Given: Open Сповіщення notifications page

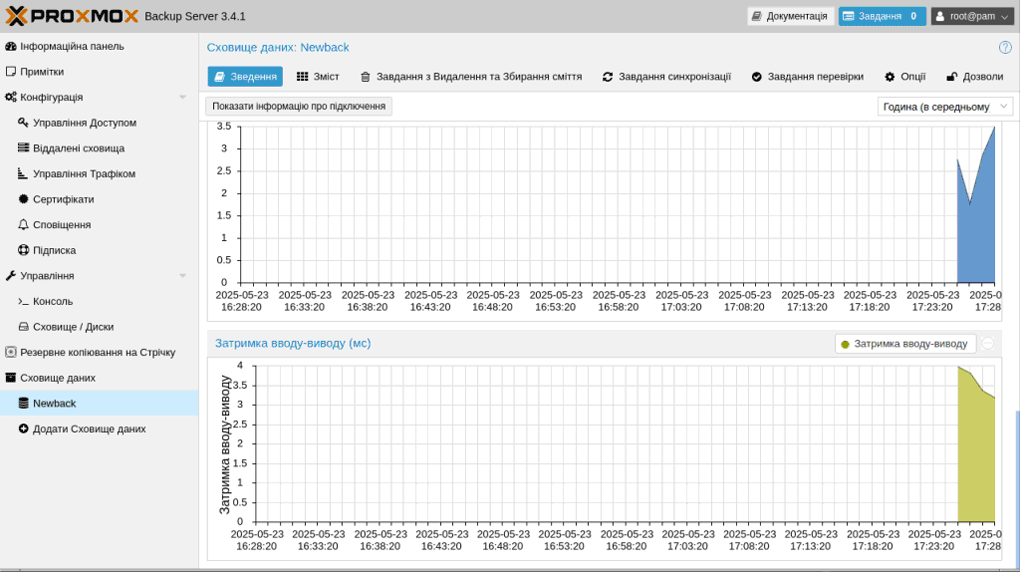Looking at the screenshot, I should 61,225.
